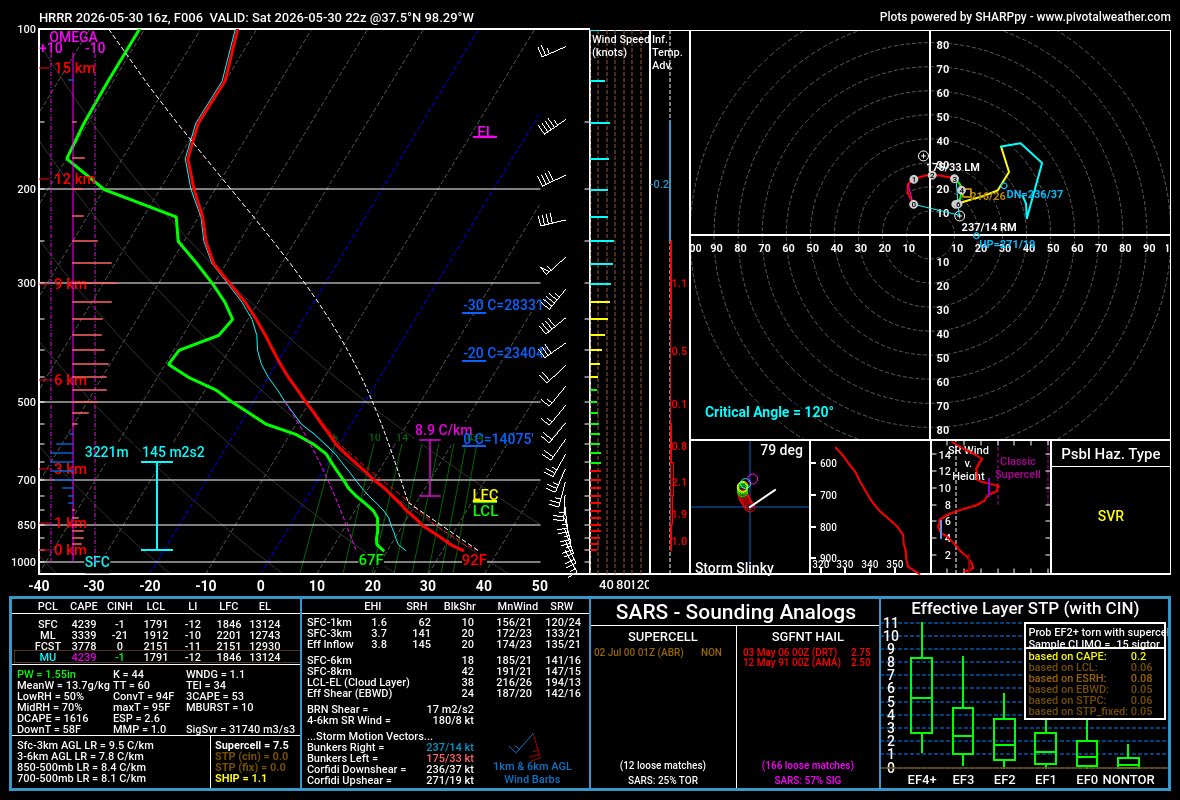The width and height of the screenshot is (1180, 800).
Task: Click the Eff Inflow kinematics row label
Action: coord(330,644)
